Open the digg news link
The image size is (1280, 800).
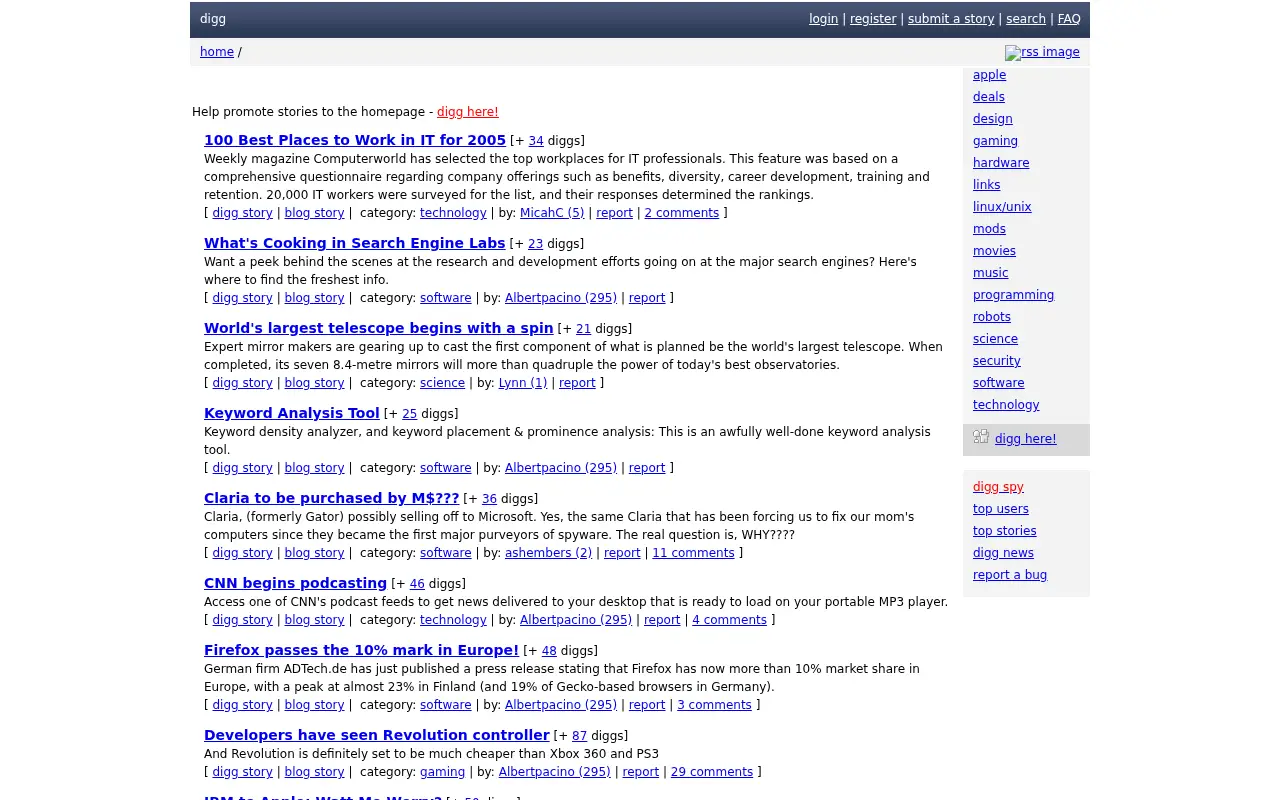coord(1004,553)
